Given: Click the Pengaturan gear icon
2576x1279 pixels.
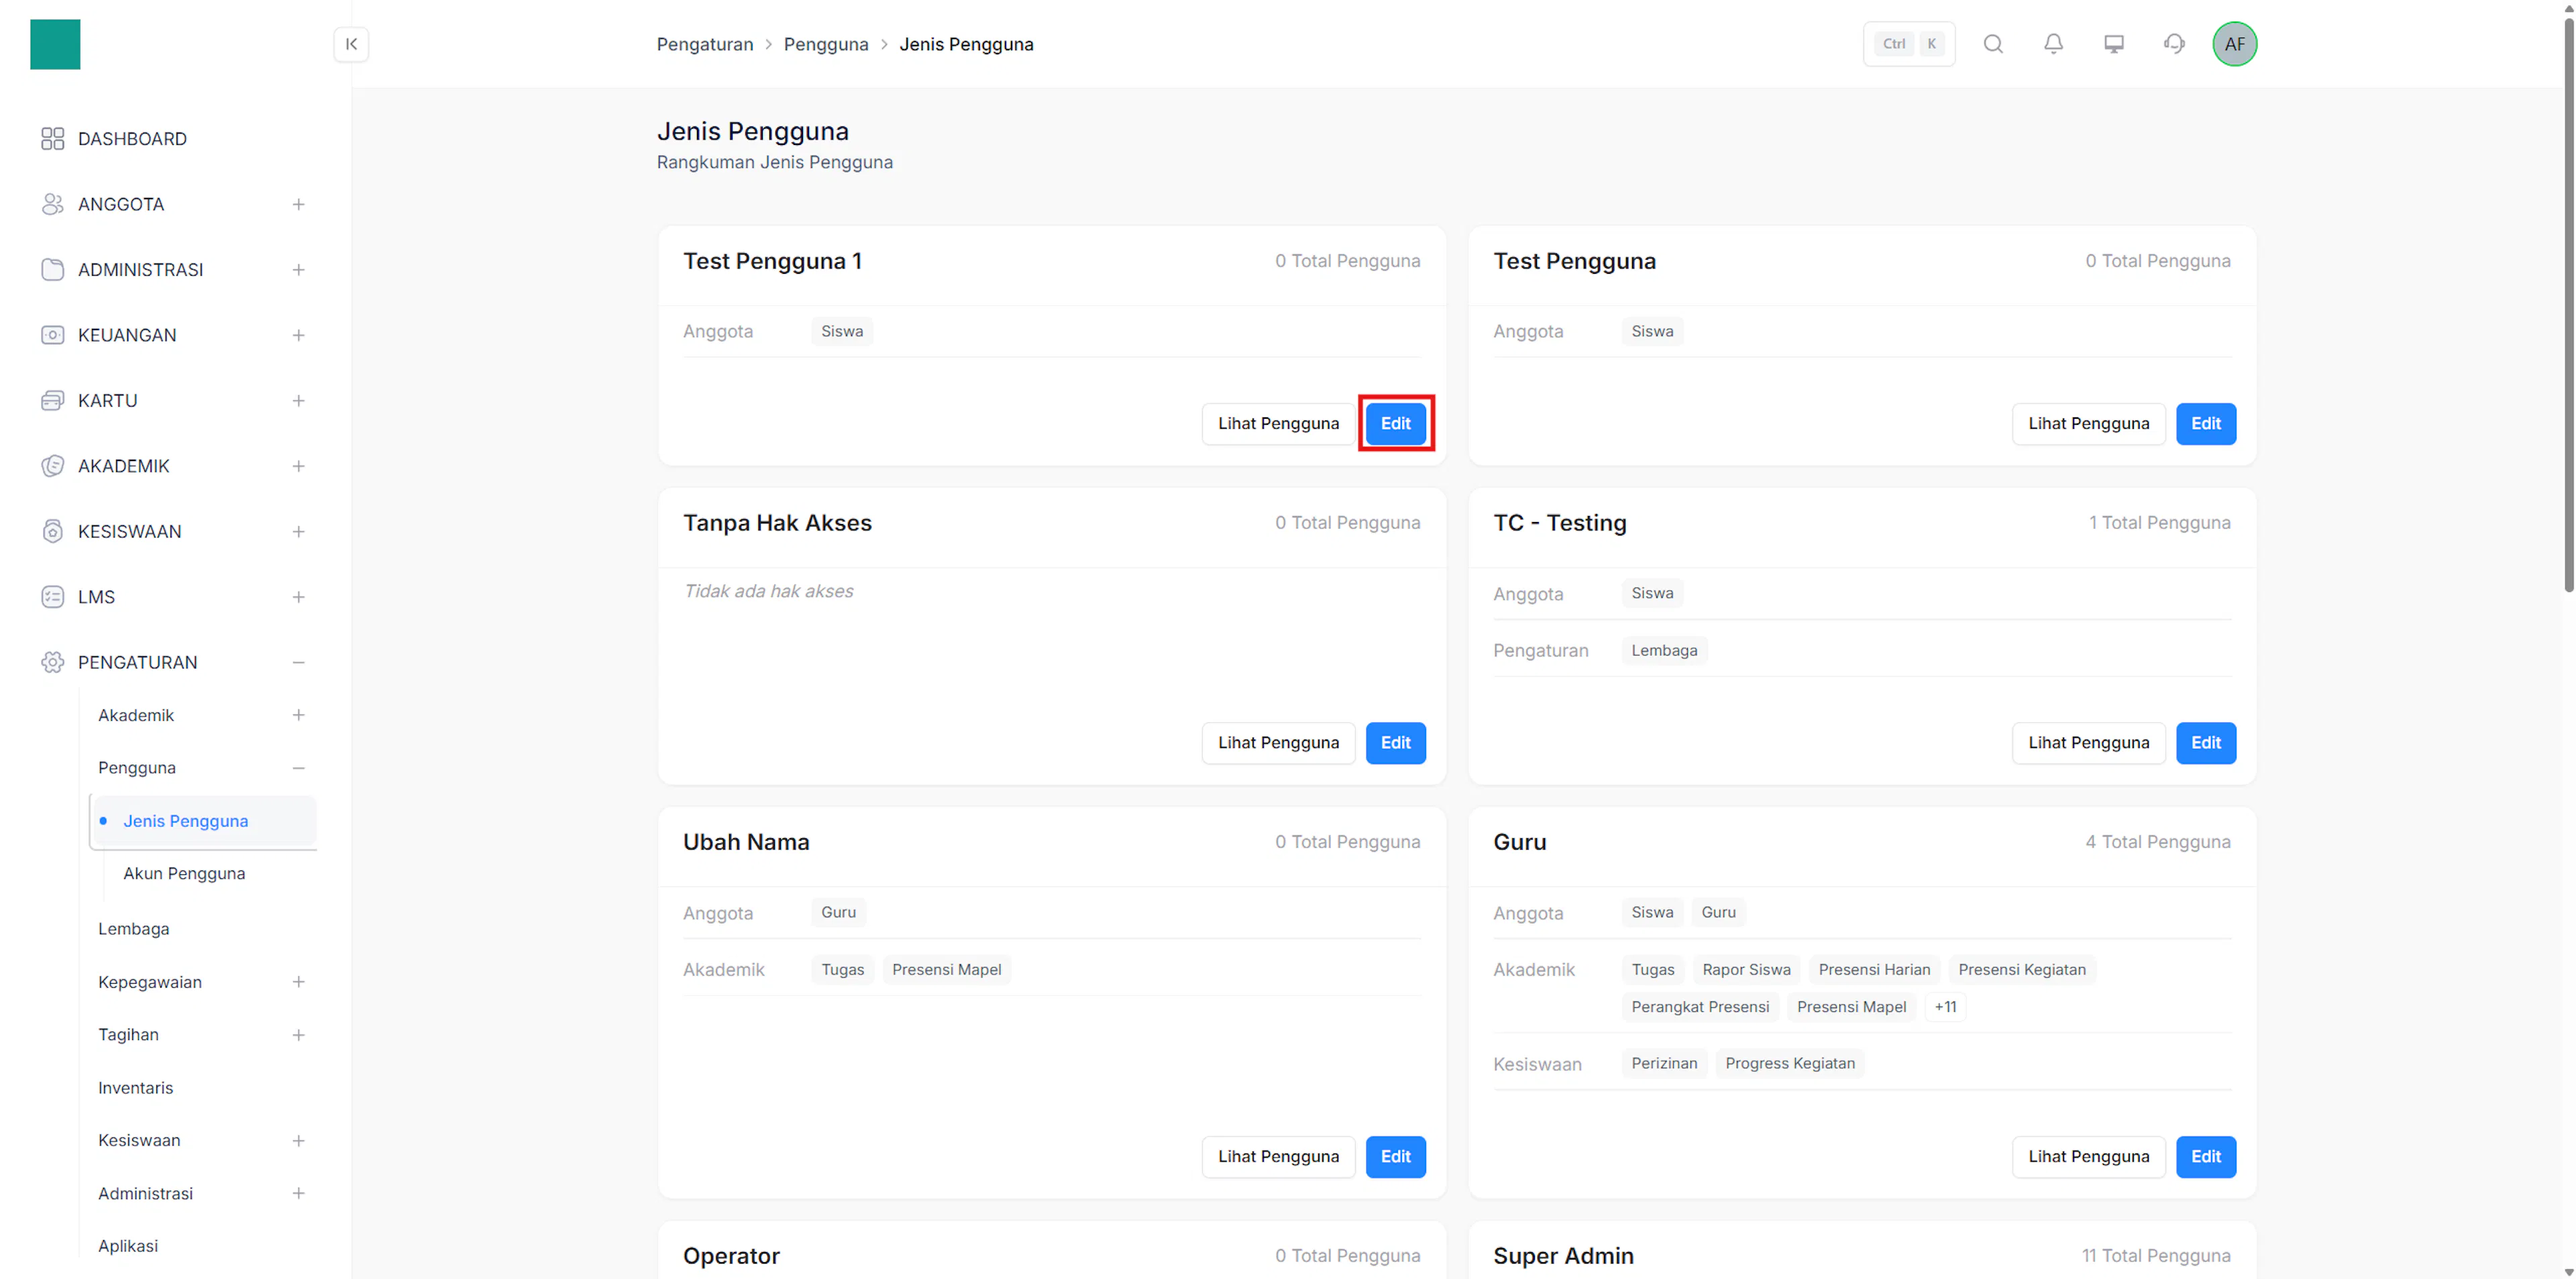Looking at the screenshot, I should pos(53,662).
